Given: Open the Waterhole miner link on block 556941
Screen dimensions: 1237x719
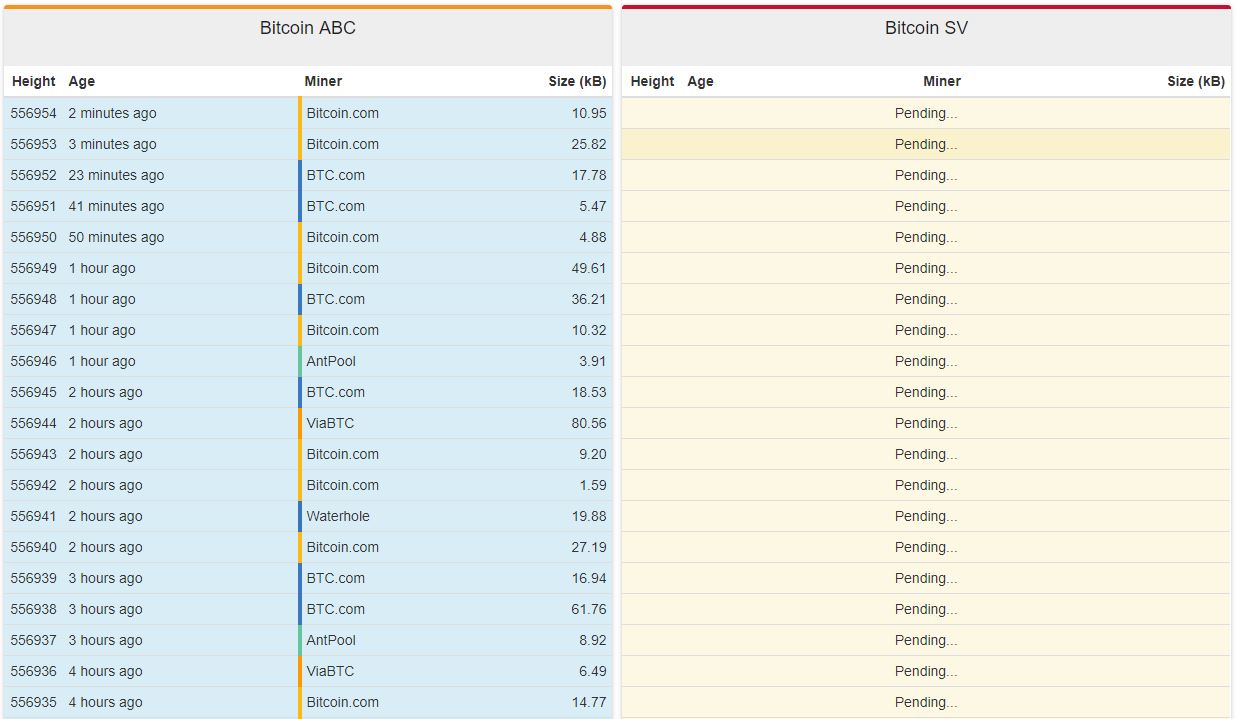Looking at the screenshot, I should (342, 516).
